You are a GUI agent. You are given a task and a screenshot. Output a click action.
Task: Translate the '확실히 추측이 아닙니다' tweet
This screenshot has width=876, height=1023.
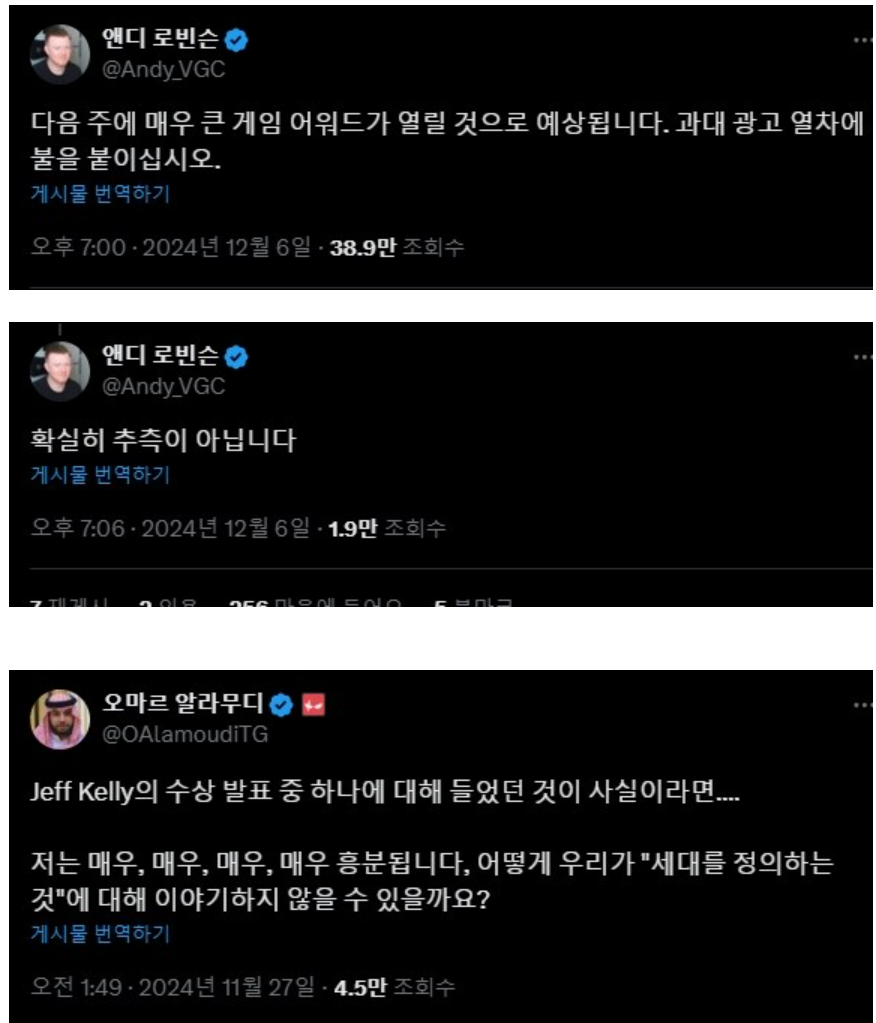(x=100, y=474)
